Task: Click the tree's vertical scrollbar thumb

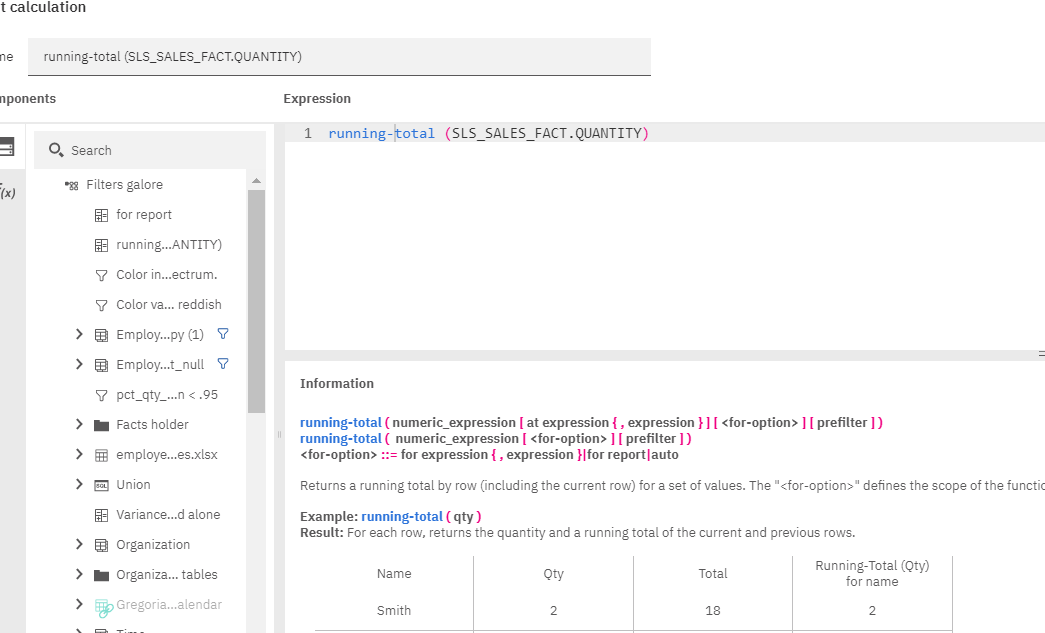Action: tap(257, 301)
